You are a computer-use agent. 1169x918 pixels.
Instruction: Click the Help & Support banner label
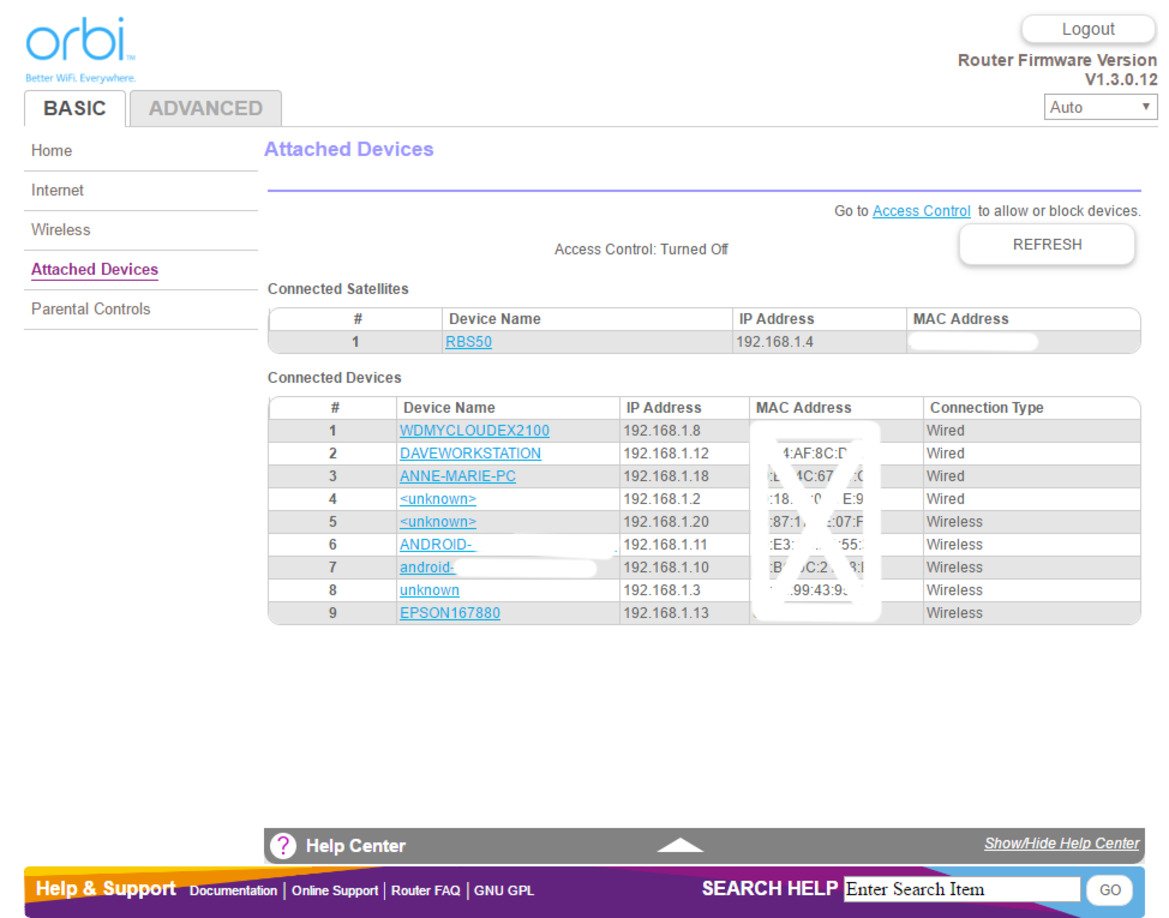[x=106, y=888]
